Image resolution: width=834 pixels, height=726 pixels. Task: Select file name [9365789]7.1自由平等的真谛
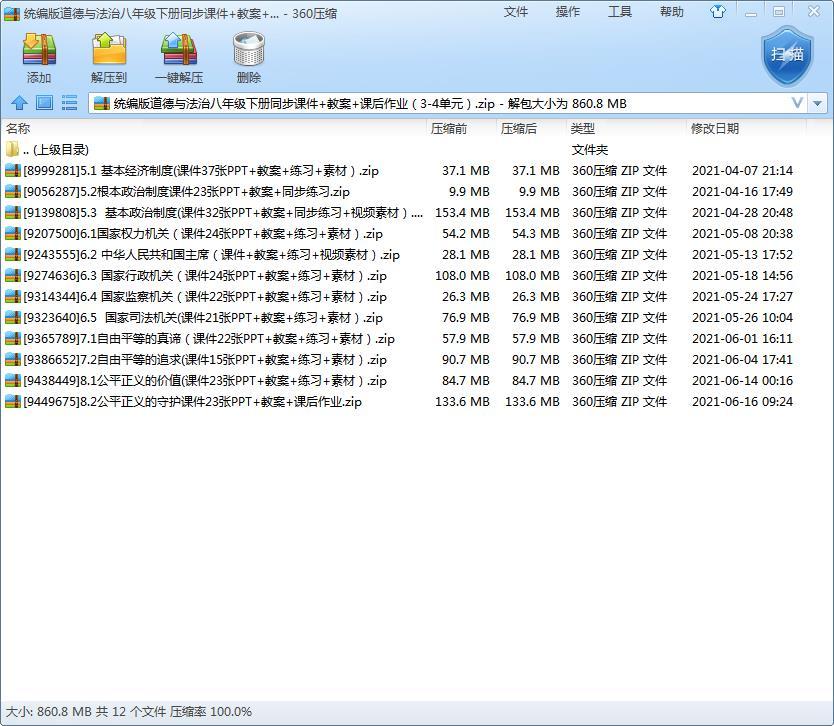(208, 339)
